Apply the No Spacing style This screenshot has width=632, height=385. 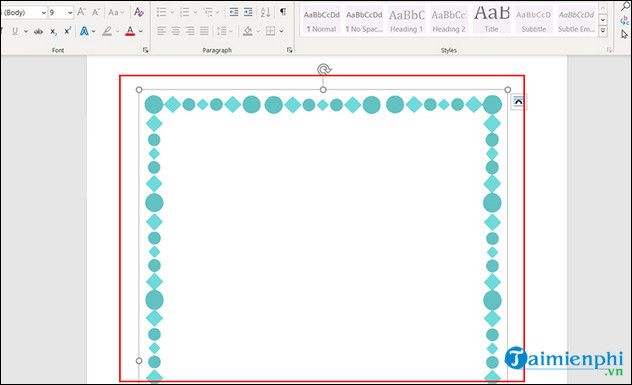[x=364, y=20]
